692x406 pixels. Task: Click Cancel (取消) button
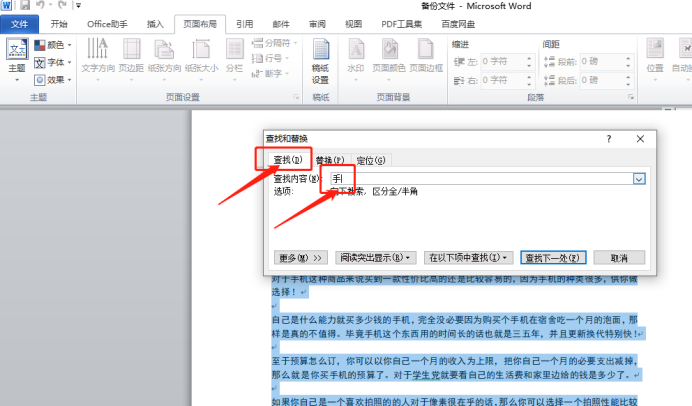(619, 258)
